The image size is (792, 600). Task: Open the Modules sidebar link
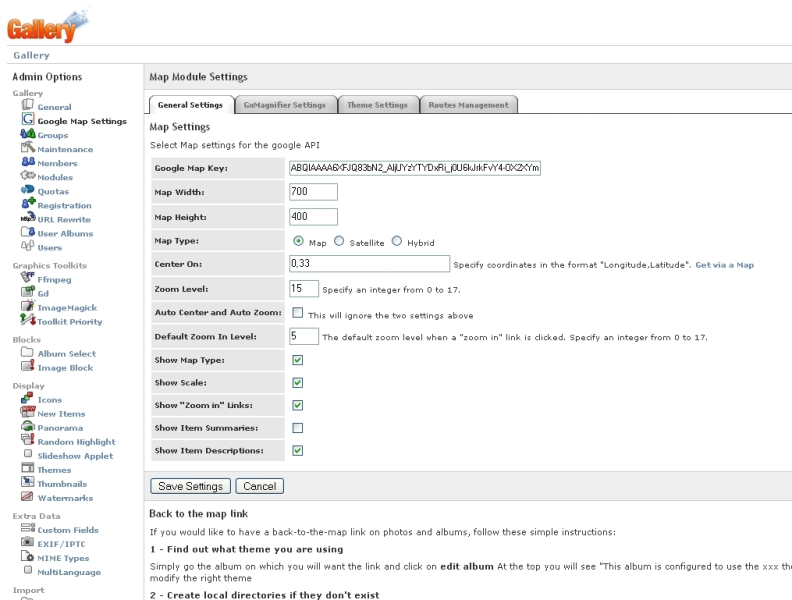coord(55,177)
